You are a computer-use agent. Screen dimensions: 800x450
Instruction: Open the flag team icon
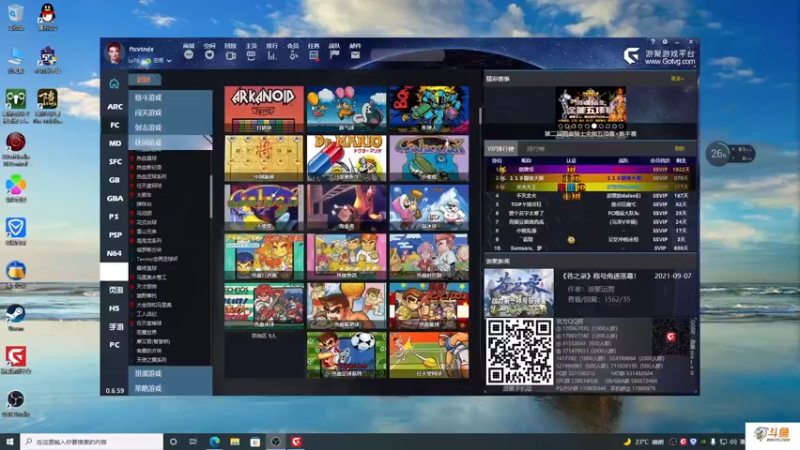334,55
